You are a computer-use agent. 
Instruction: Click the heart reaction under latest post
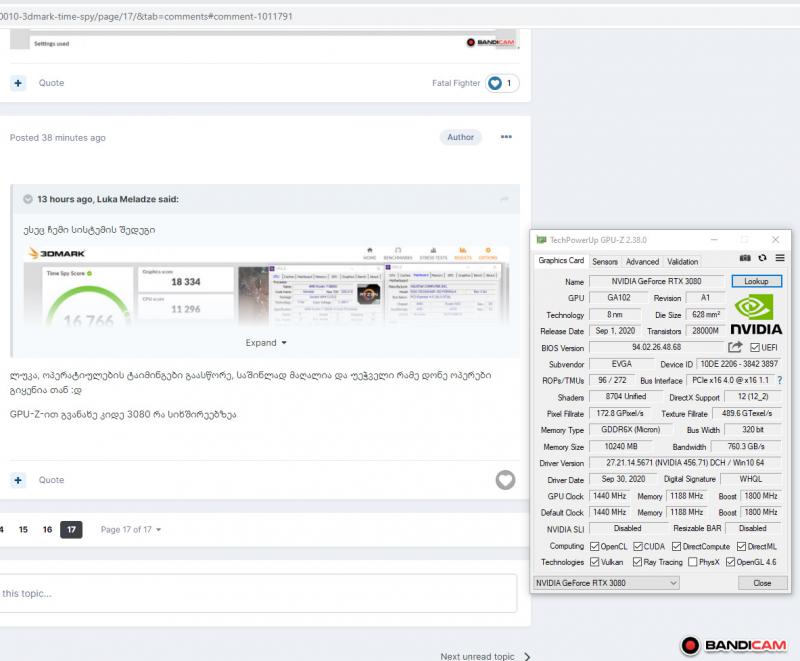505,480
